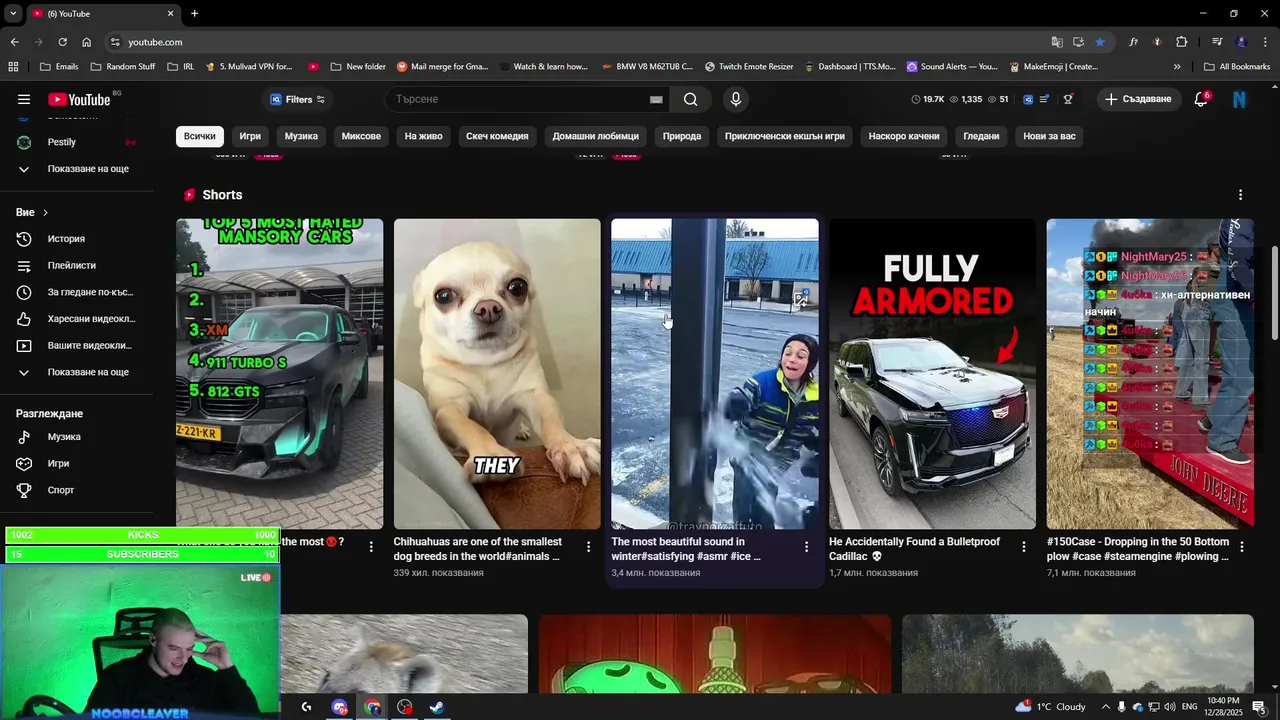The image size is (1280, 720).
Task: Click the YouTube logo to go home
Action: pyautogui.click(x=79, y=99)
